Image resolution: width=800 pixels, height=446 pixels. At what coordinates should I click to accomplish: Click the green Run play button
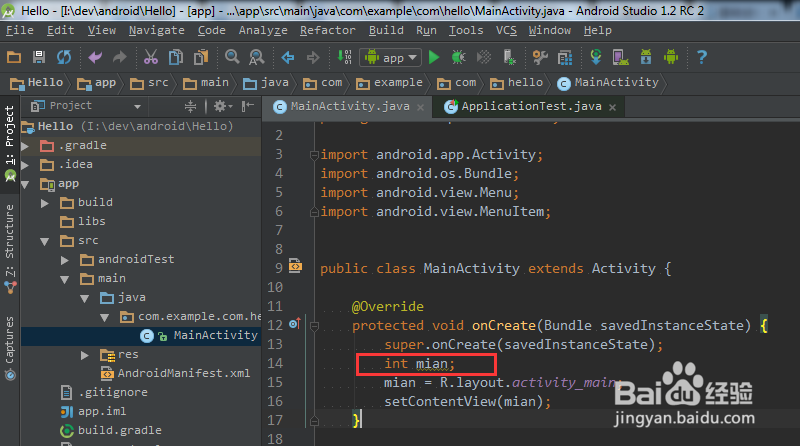(434, 57)
